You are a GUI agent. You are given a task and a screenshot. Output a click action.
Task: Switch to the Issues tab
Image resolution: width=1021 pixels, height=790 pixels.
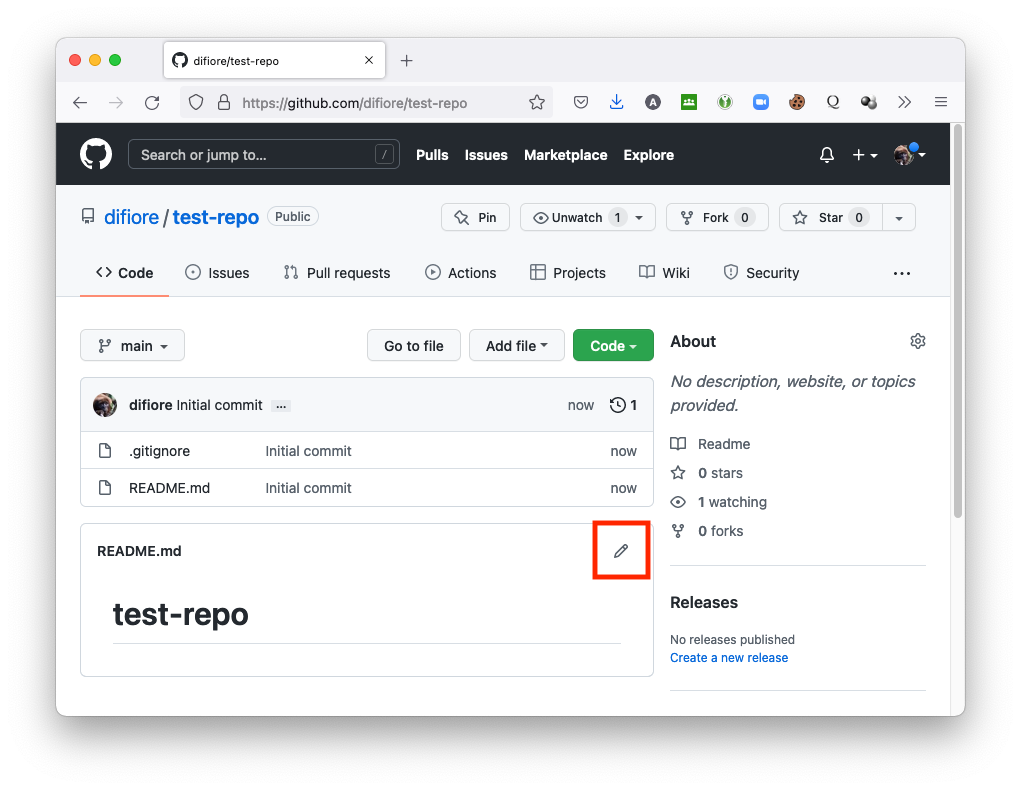pyautogui.click(x=217, y=273)
